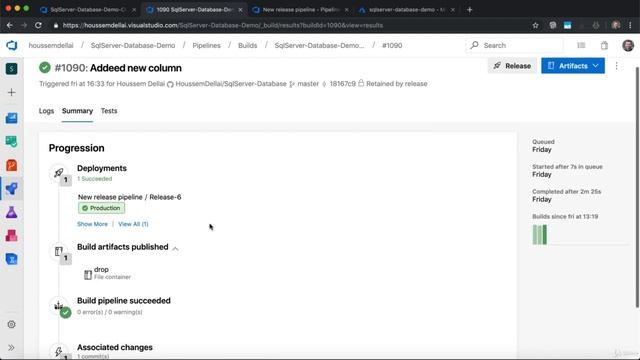Open the work items list icon in header
Viewport: 640px width, 360px height.
point(581,45)
